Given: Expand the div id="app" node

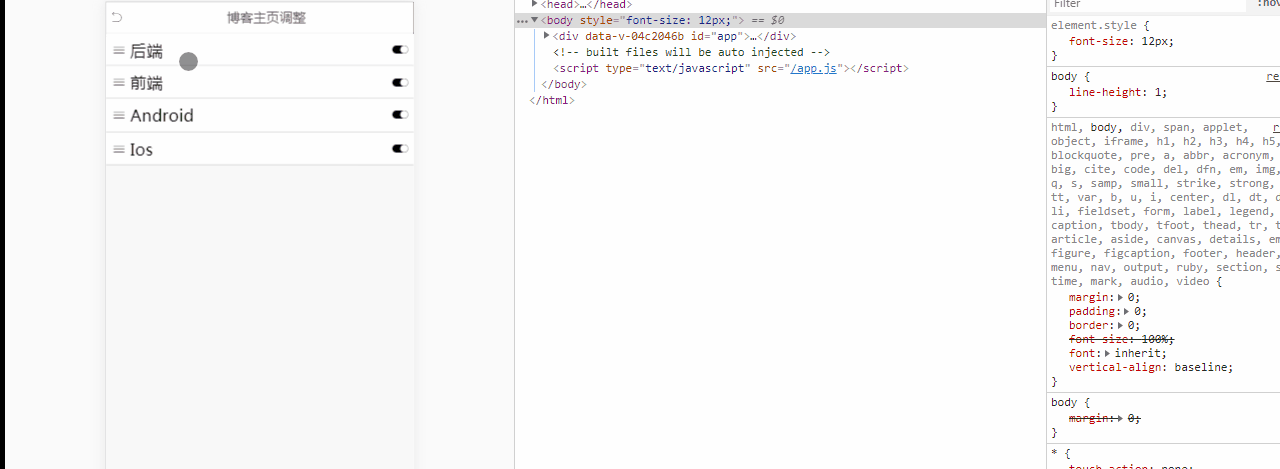Looking at the screenshot, I should 547,36.
